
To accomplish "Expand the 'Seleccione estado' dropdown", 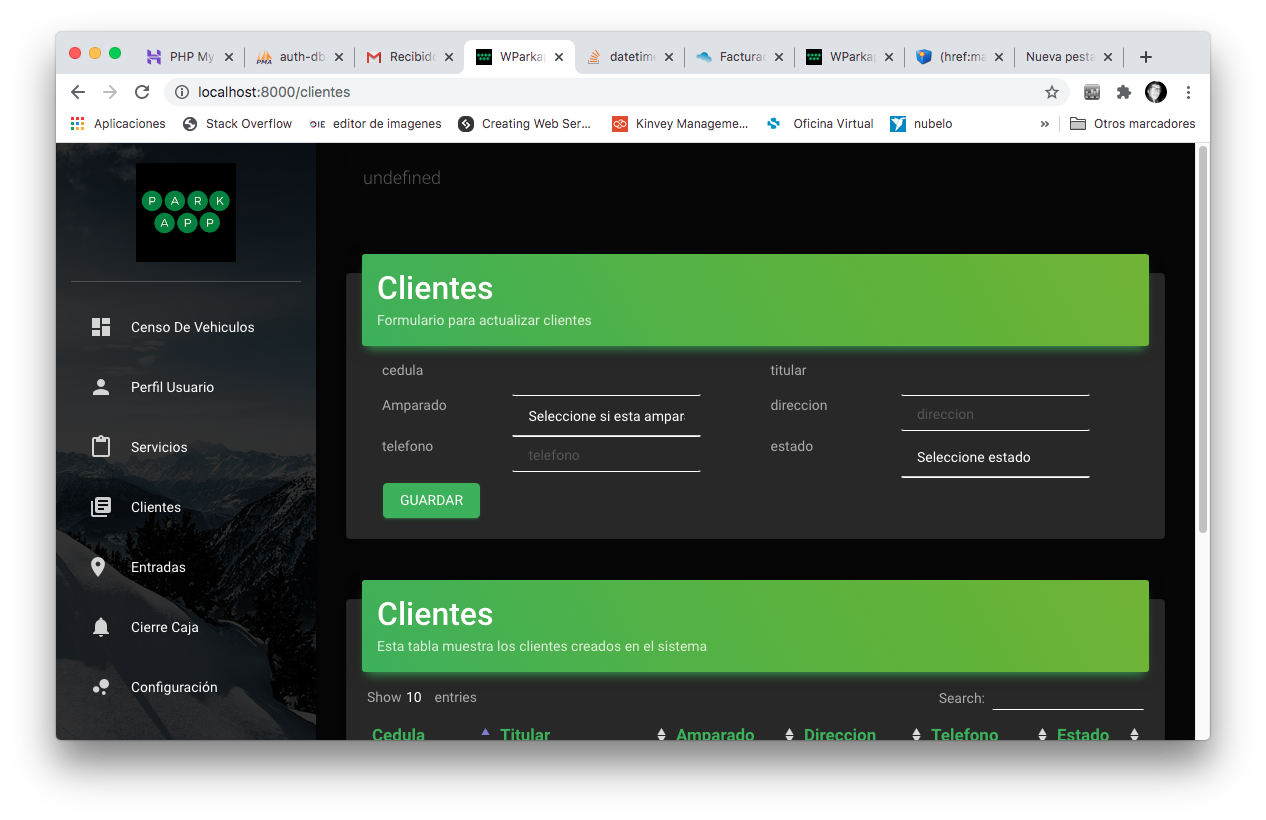I will point(995,457).
